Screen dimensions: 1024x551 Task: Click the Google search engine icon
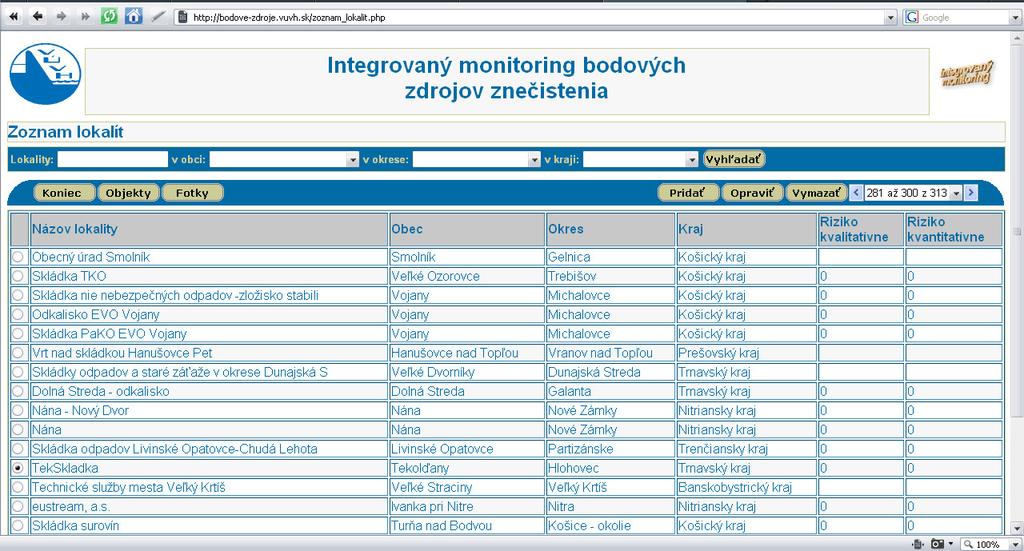(912, 18)
